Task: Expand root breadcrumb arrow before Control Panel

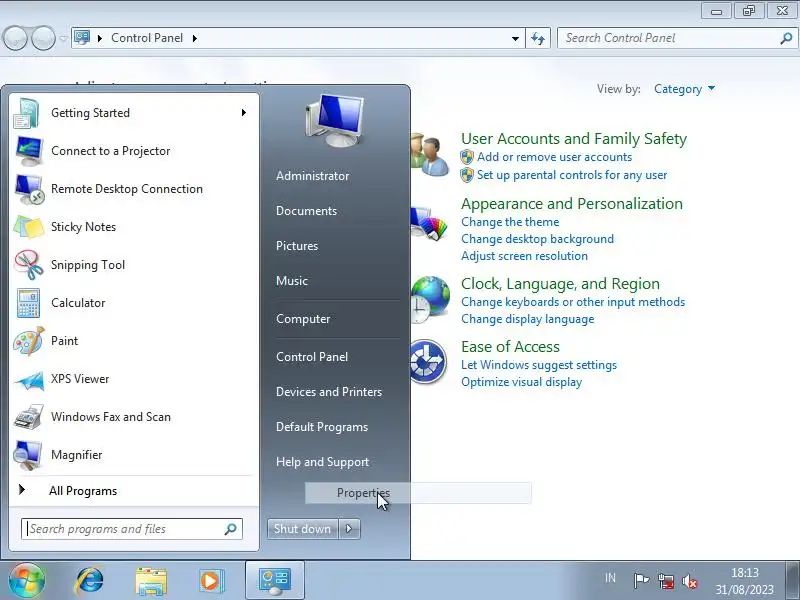Action: pyautogui.click(x=100, y=38)
